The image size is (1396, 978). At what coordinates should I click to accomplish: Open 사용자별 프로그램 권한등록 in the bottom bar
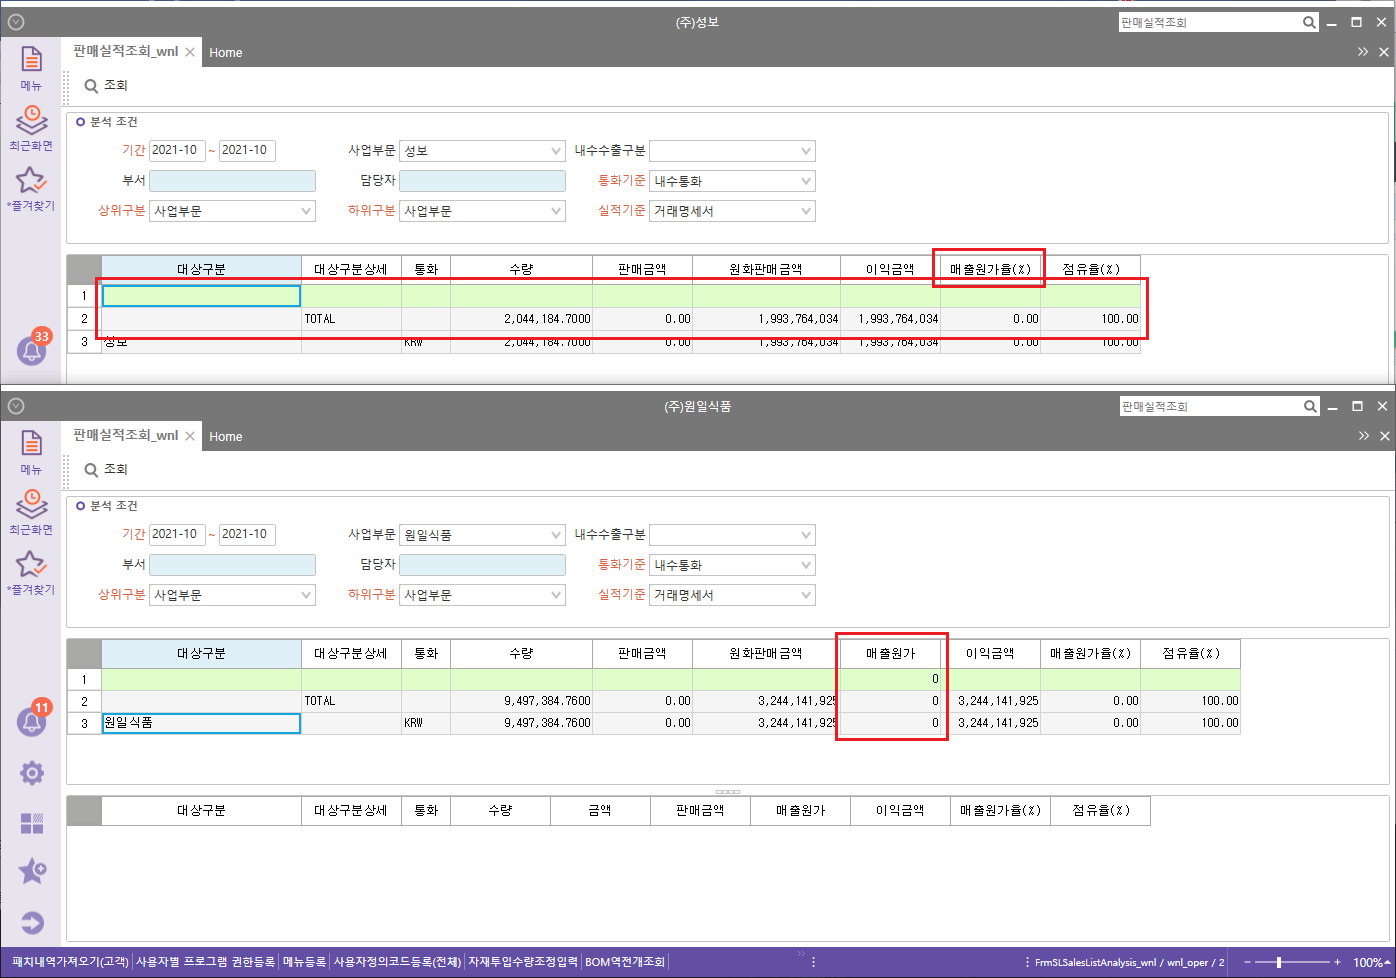205,962
